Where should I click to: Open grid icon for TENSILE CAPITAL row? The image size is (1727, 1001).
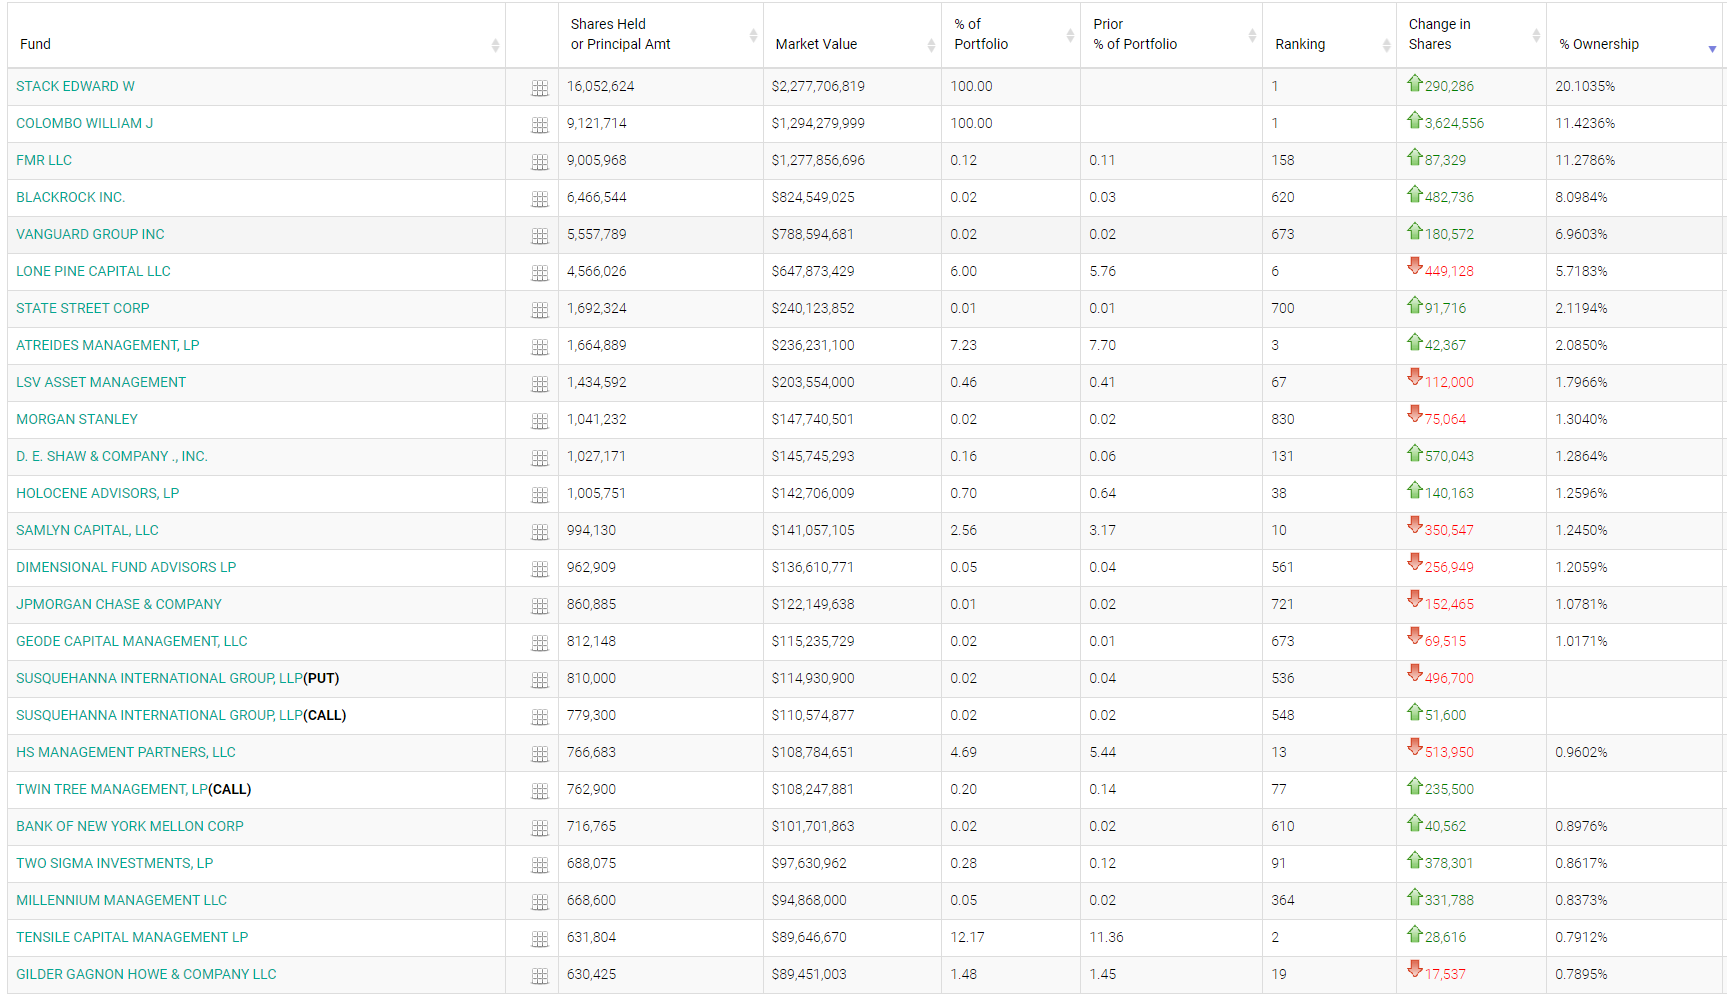click(x=540, y=939)
